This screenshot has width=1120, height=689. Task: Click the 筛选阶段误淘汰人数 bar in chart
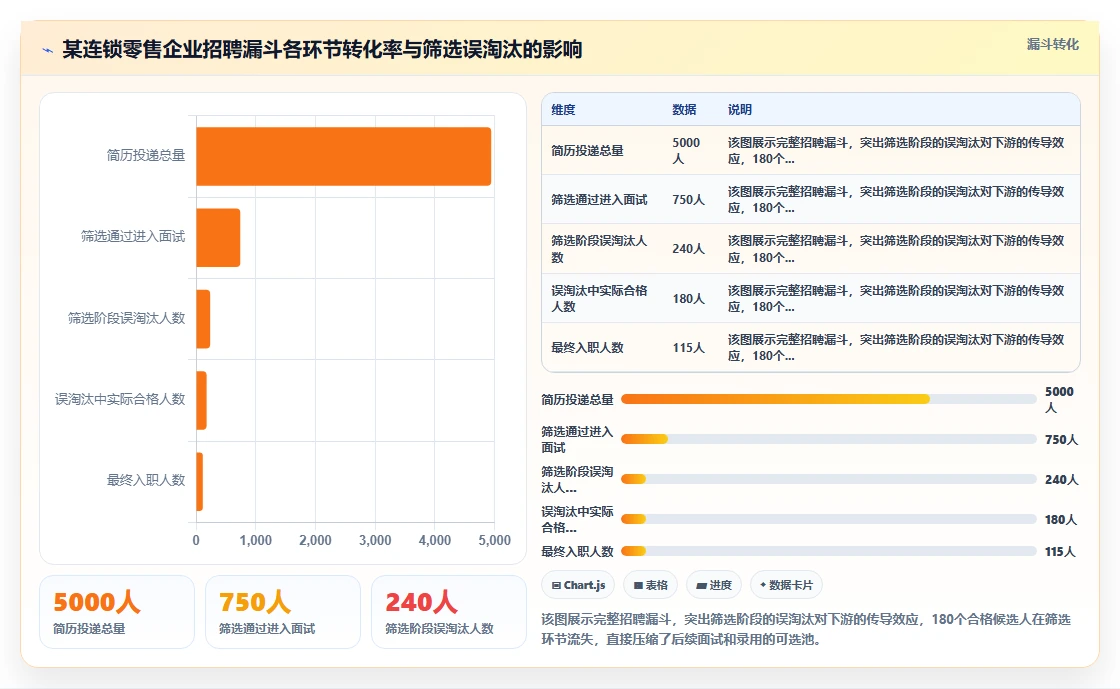203,319
